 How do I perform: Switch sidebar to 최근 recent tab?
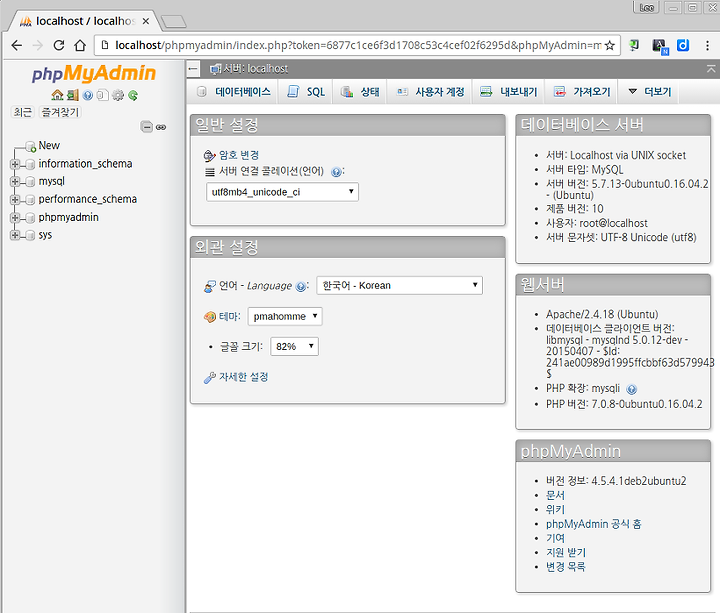(x=22, y=112)
